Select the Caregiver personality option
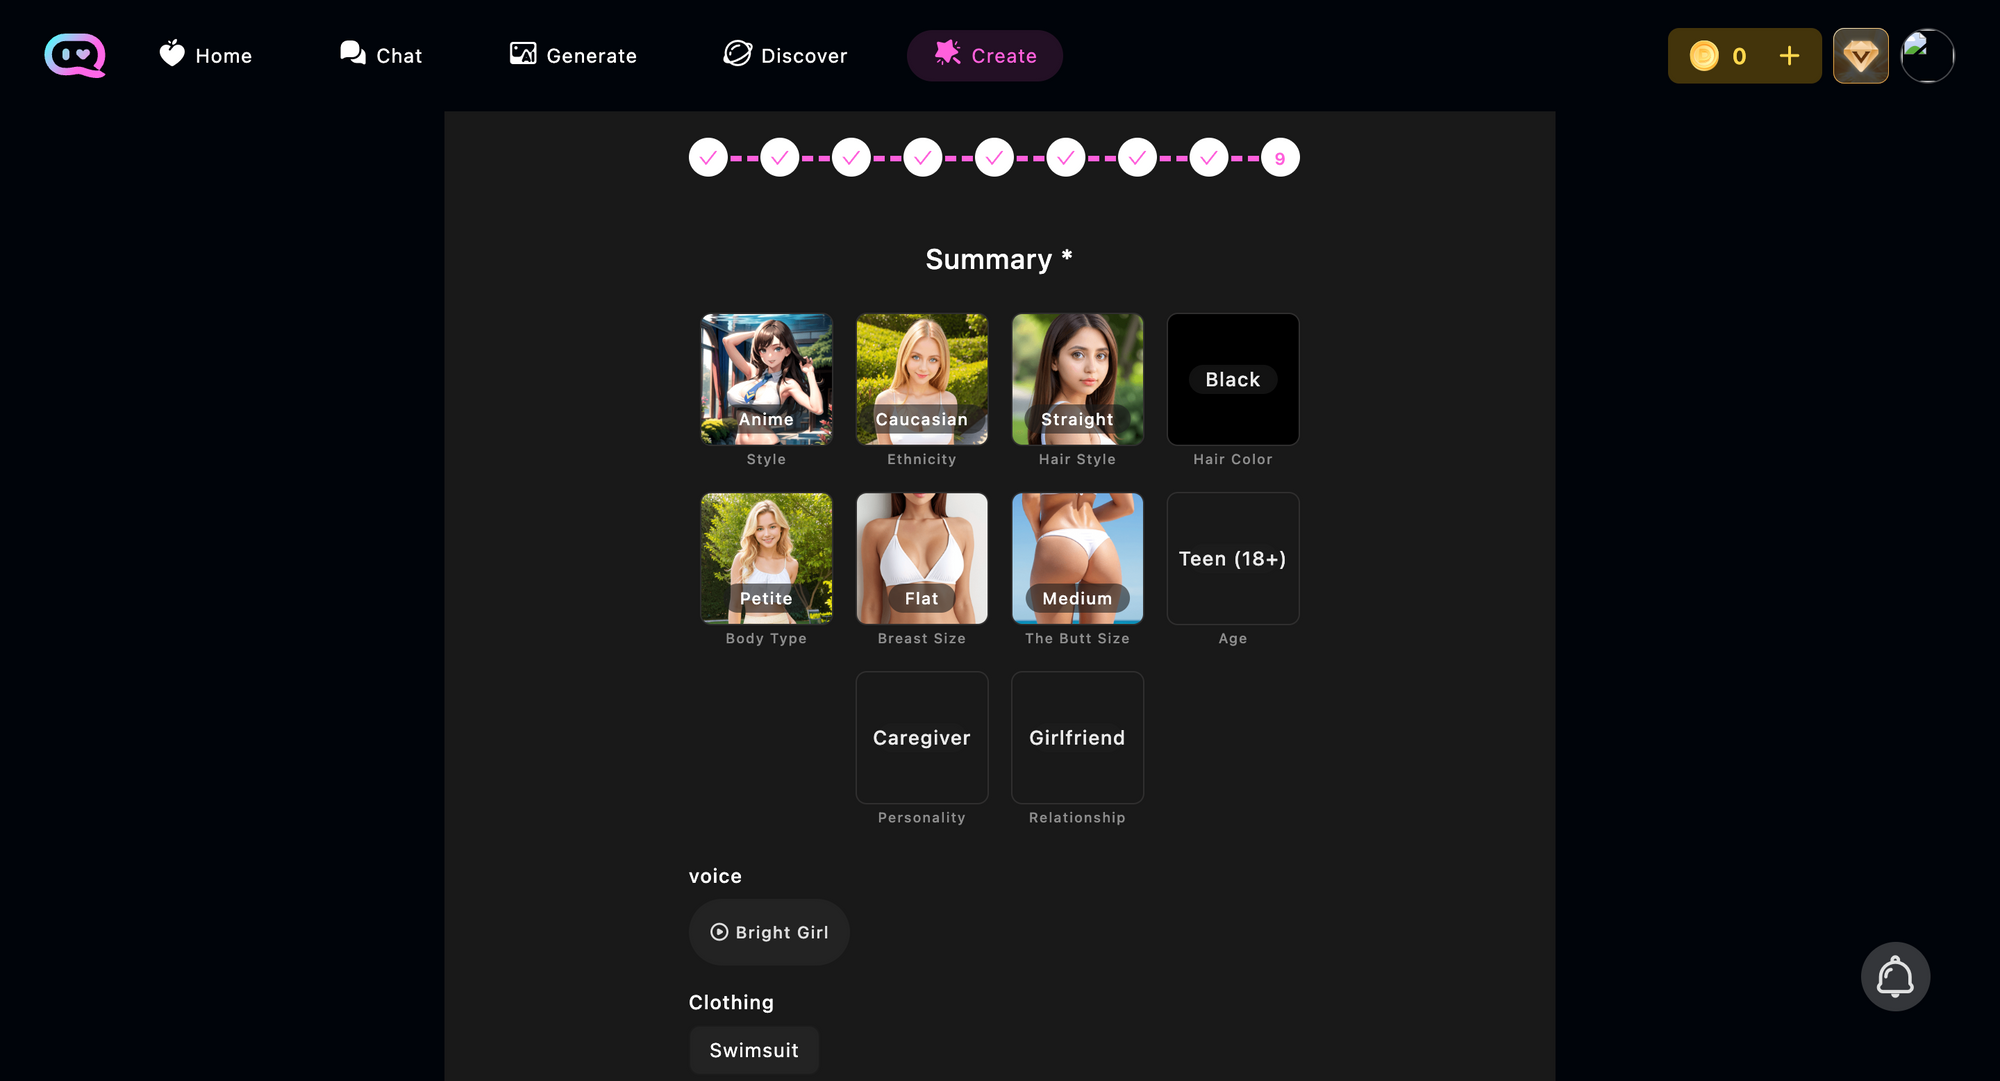2000x1081 pixels. pos(922,738)
